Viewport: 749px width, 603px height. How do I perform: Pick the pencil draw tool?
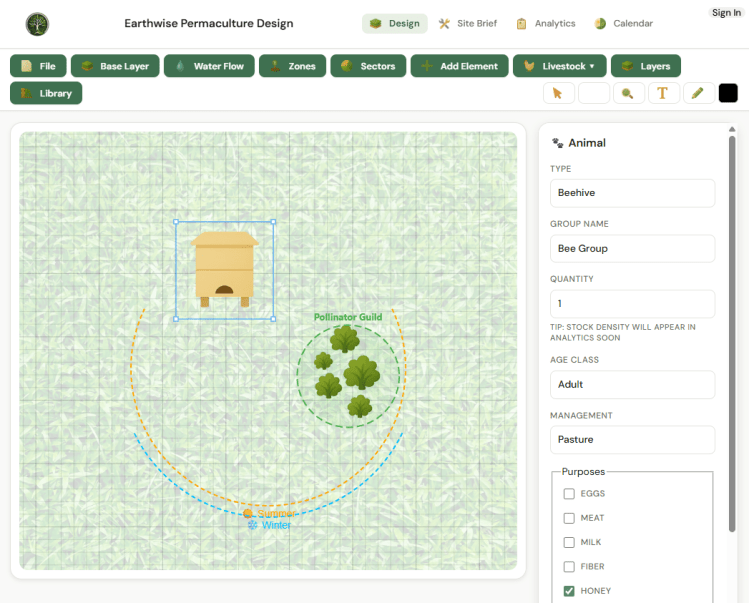(698, 93)
